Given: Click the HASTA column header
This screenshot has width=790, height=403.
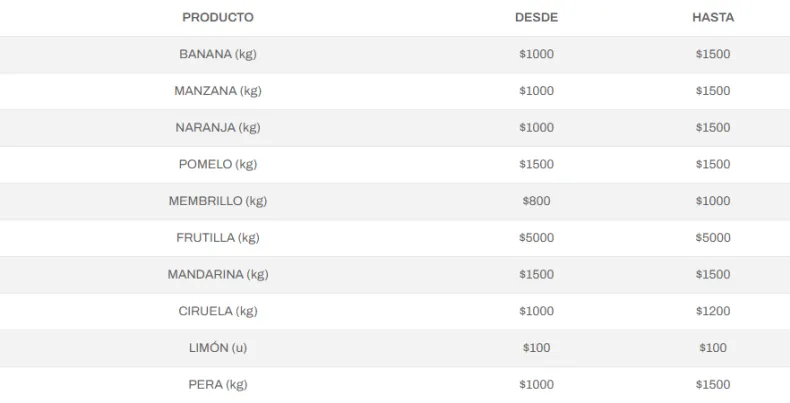Looking at the screenshot, I should pos(713,18).
